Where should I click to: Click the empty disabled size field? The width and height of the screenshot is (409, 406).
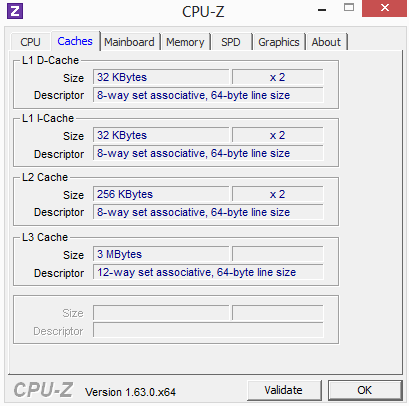pyautogui.click(x=161, y=313)
